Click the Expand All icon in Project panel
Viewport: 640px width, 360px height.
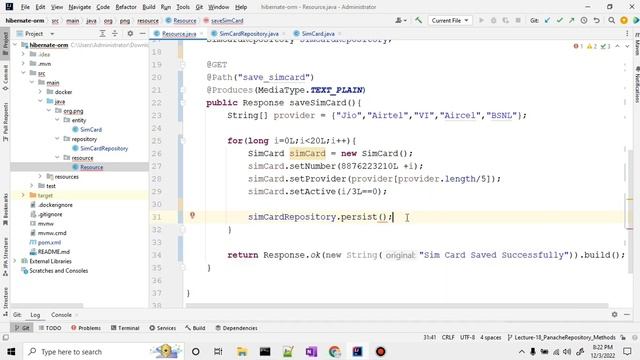[x=102, y=33]
